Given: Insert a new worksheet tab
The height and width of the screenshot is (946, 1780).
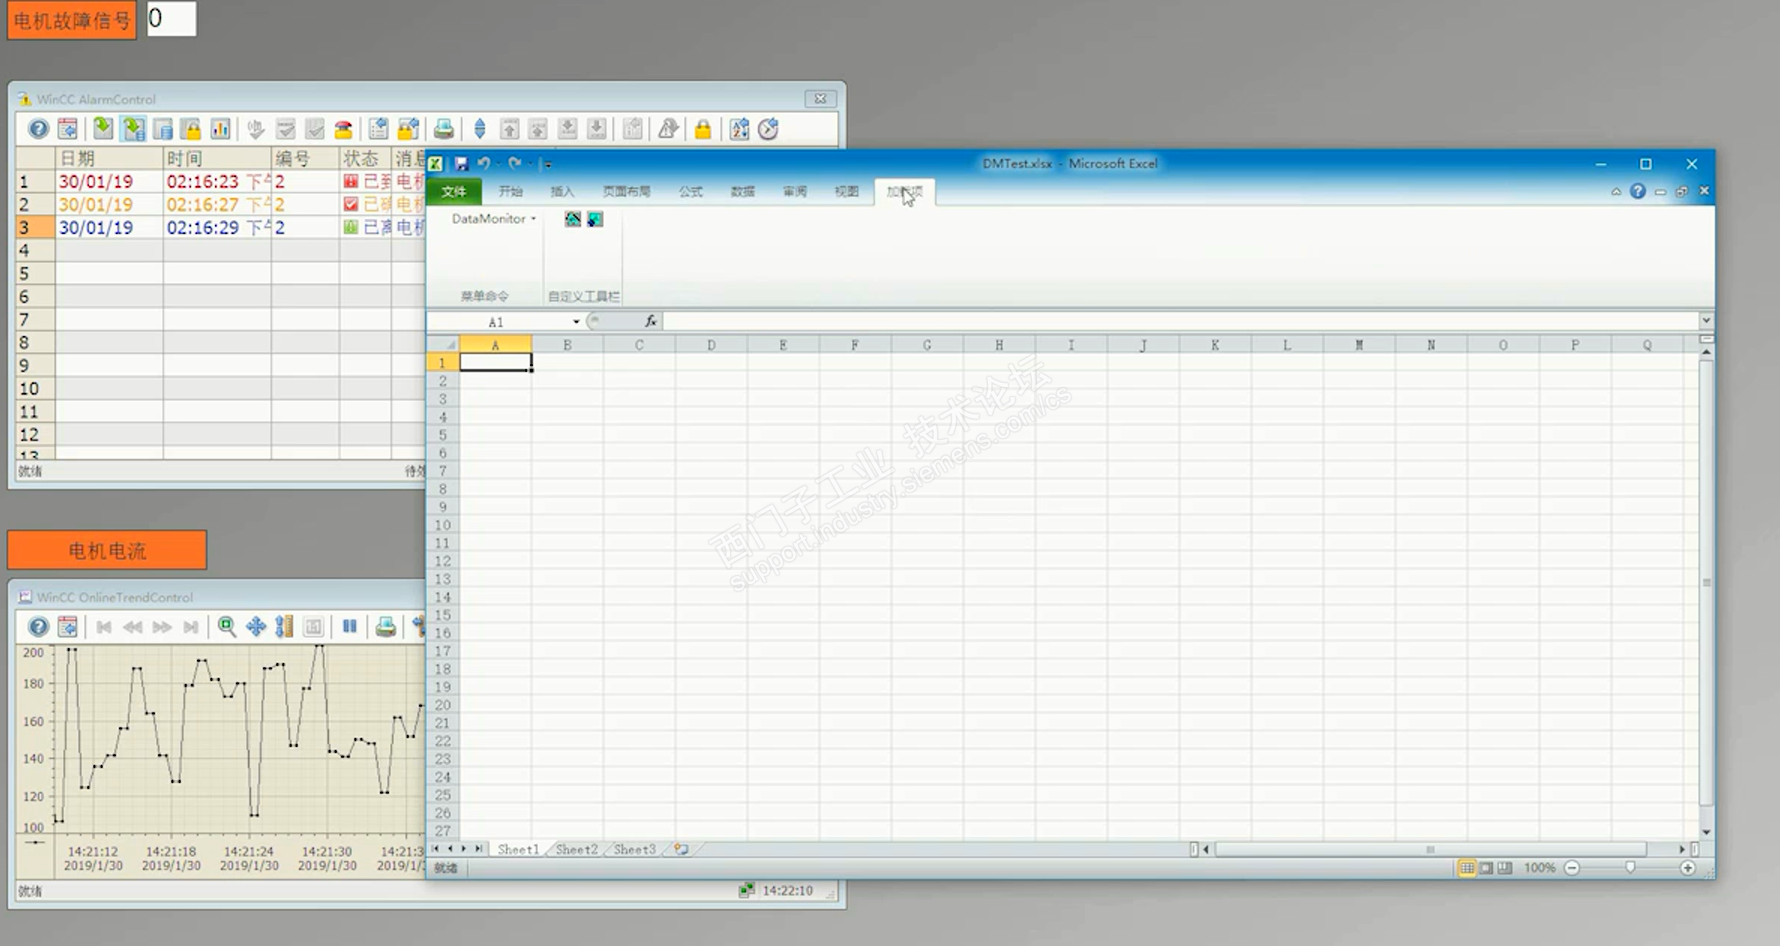Looking at the screenshot, I should click(681, 849).
